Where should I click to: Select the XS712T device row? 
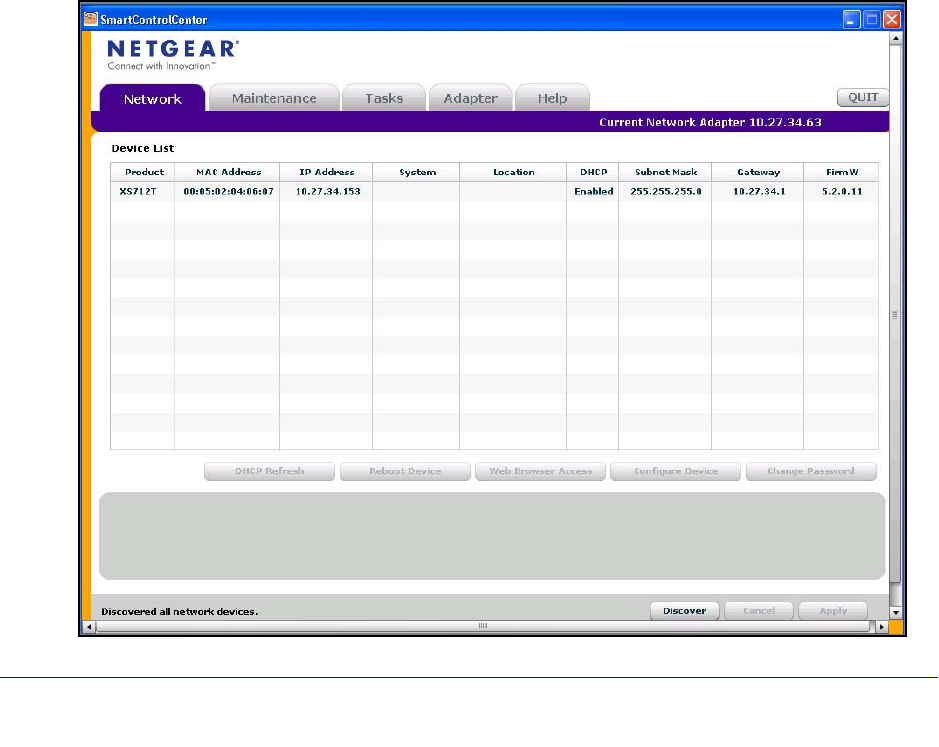(495, 192)
